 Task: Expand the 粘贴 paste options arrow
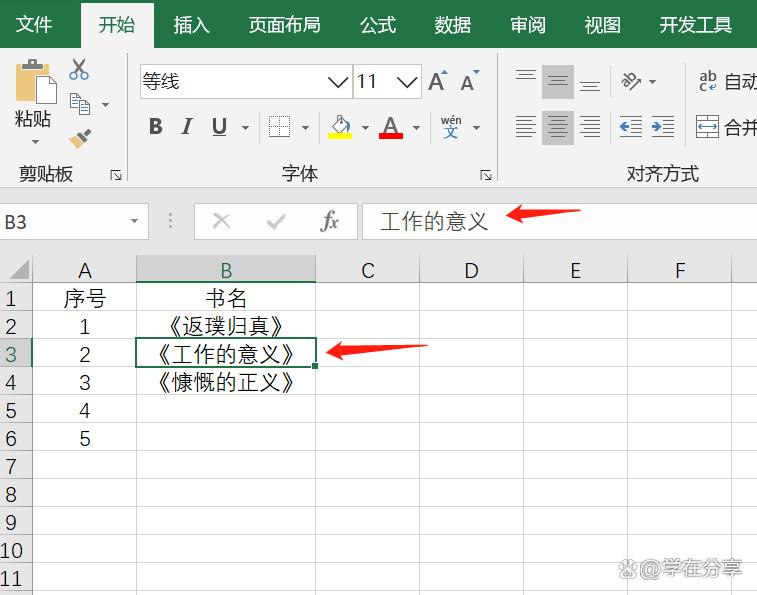[x=35, y=142]
